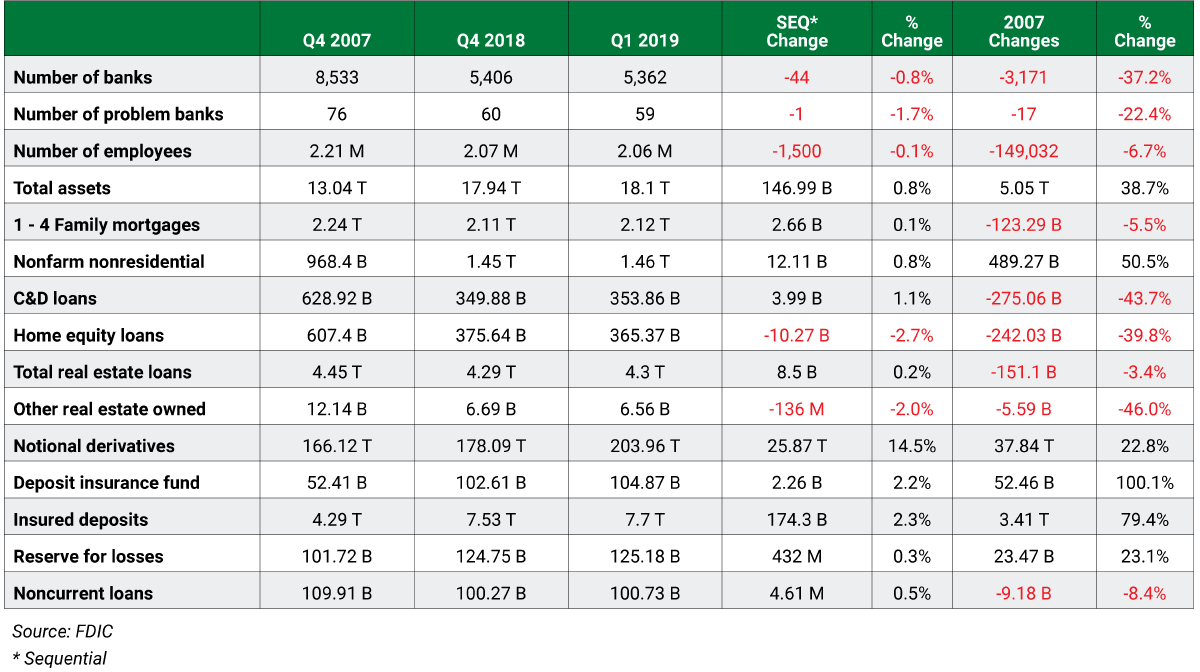Select the Q4 2018 column header
The height and width of the screenshot is (672, 1200).
point(490,40)
